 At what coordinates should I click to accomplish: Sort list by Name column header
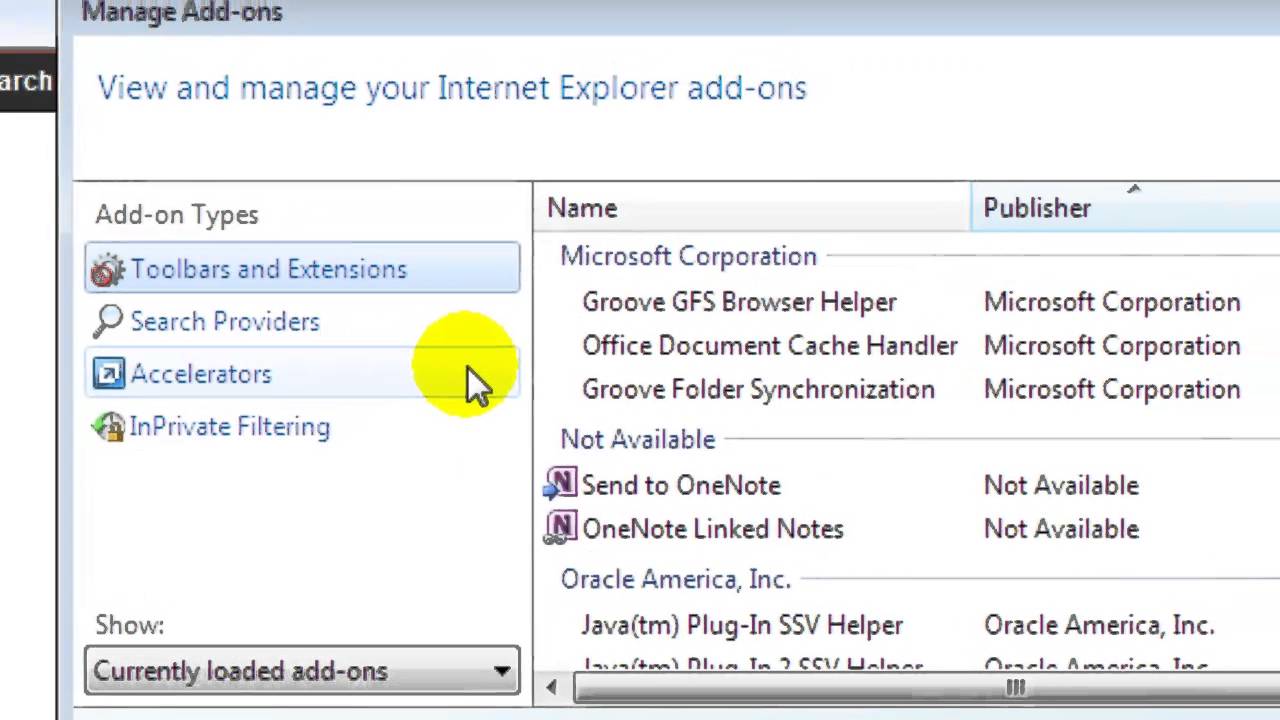752,208
